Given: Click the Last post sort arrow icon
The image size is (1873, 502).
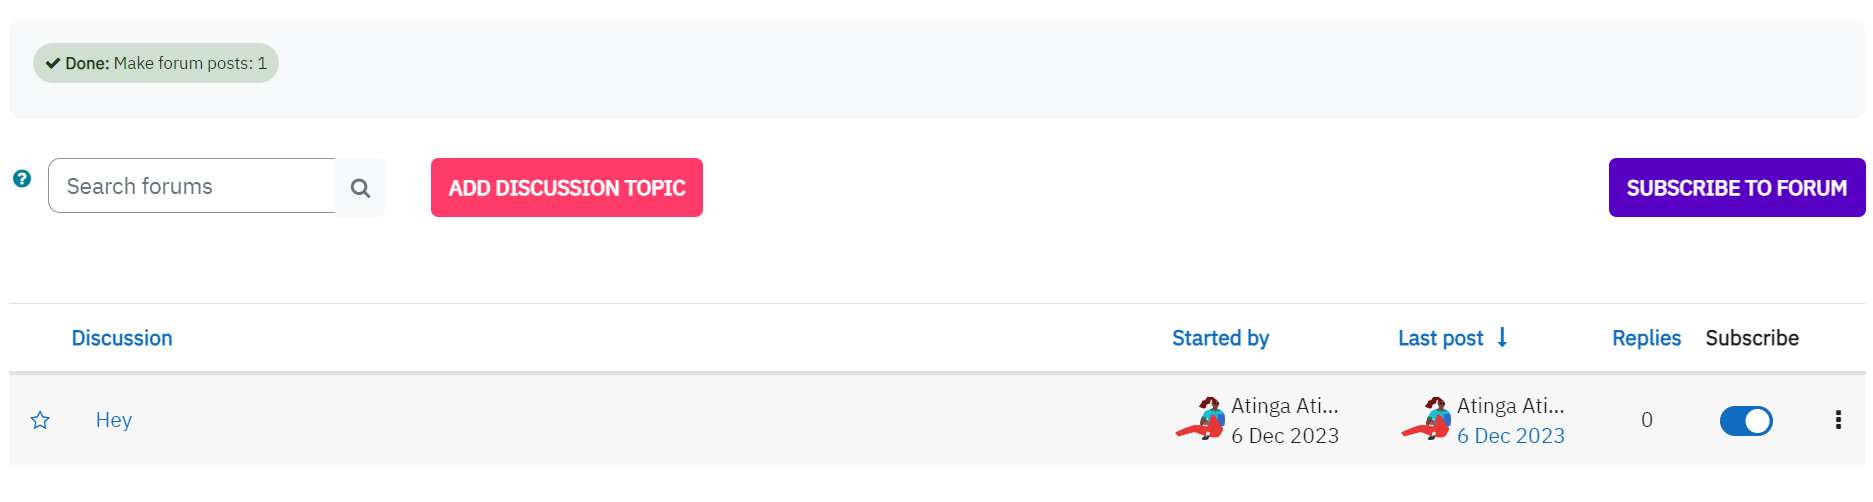Looking at the screenshot, I should pos(1502,338).
